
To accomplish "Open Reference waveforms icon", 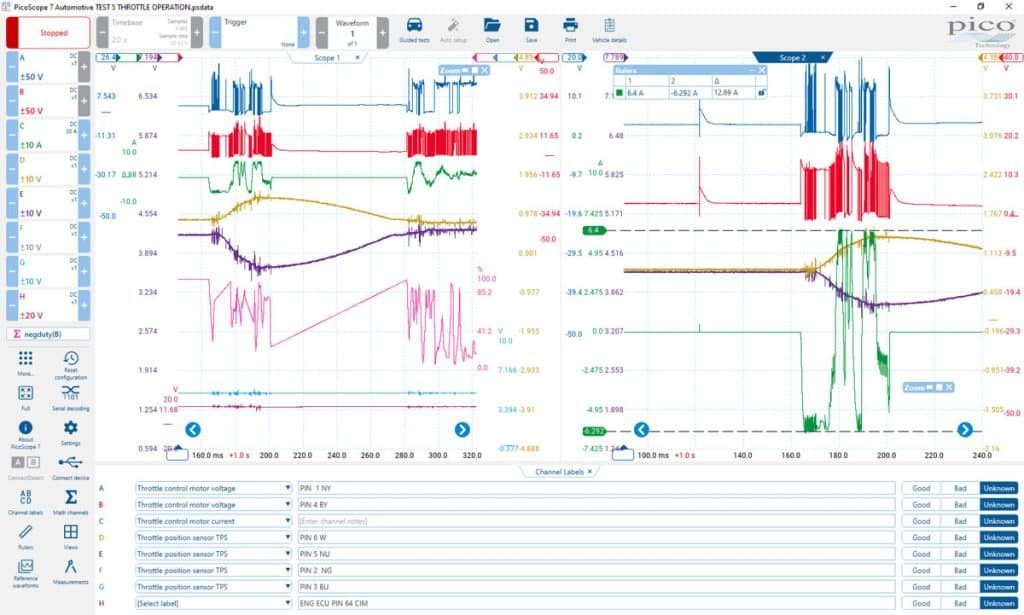I will 25,566.
